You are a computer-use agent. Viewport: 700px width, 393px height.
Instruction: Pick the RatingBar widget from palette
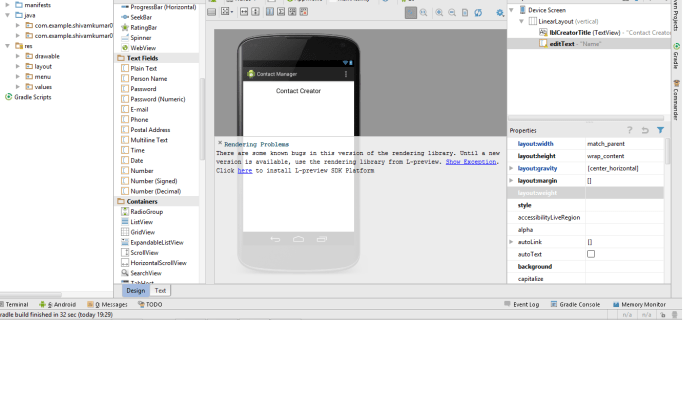139,27
